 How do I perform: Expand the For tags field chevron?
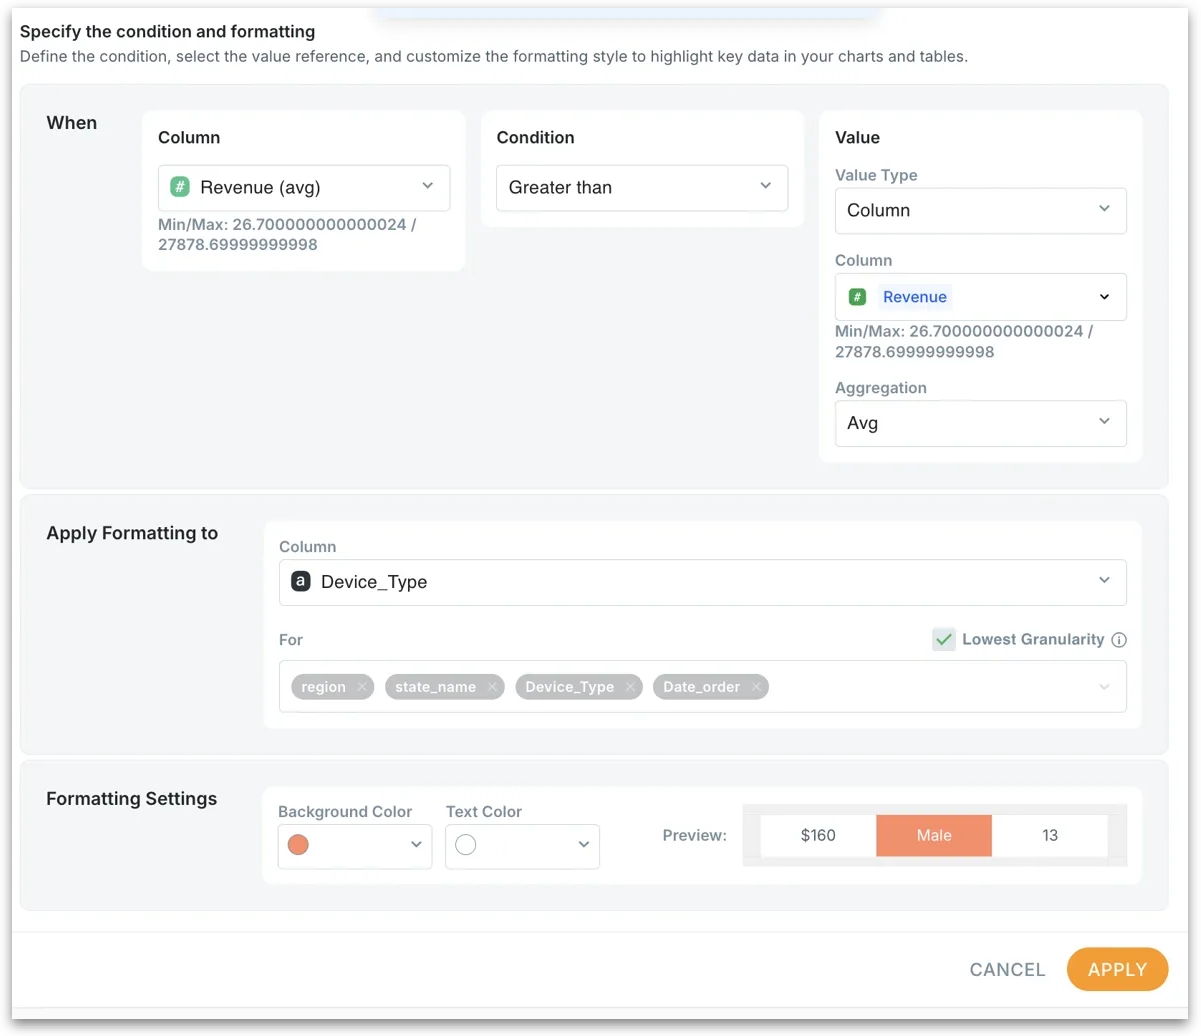pyautogui.click(x=1104, y=687)
